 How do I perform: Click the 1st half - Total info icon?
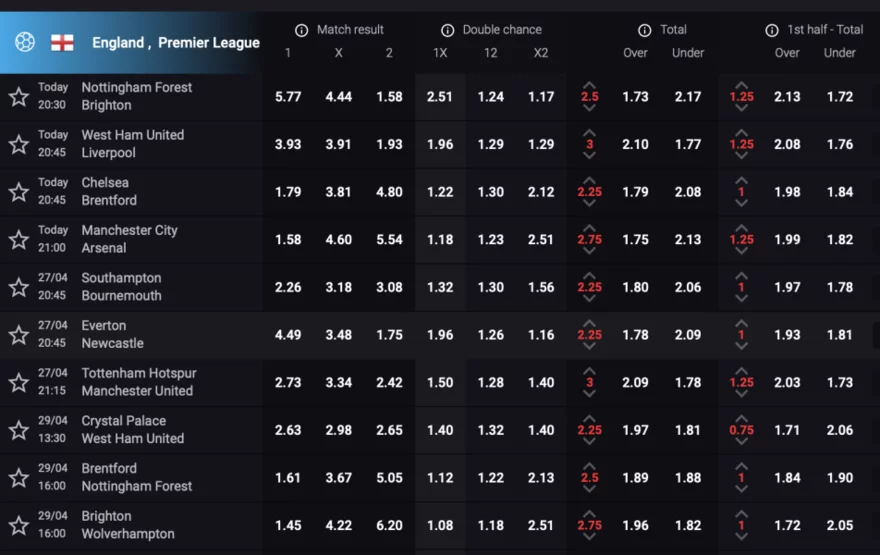click(x=772, y=30)
